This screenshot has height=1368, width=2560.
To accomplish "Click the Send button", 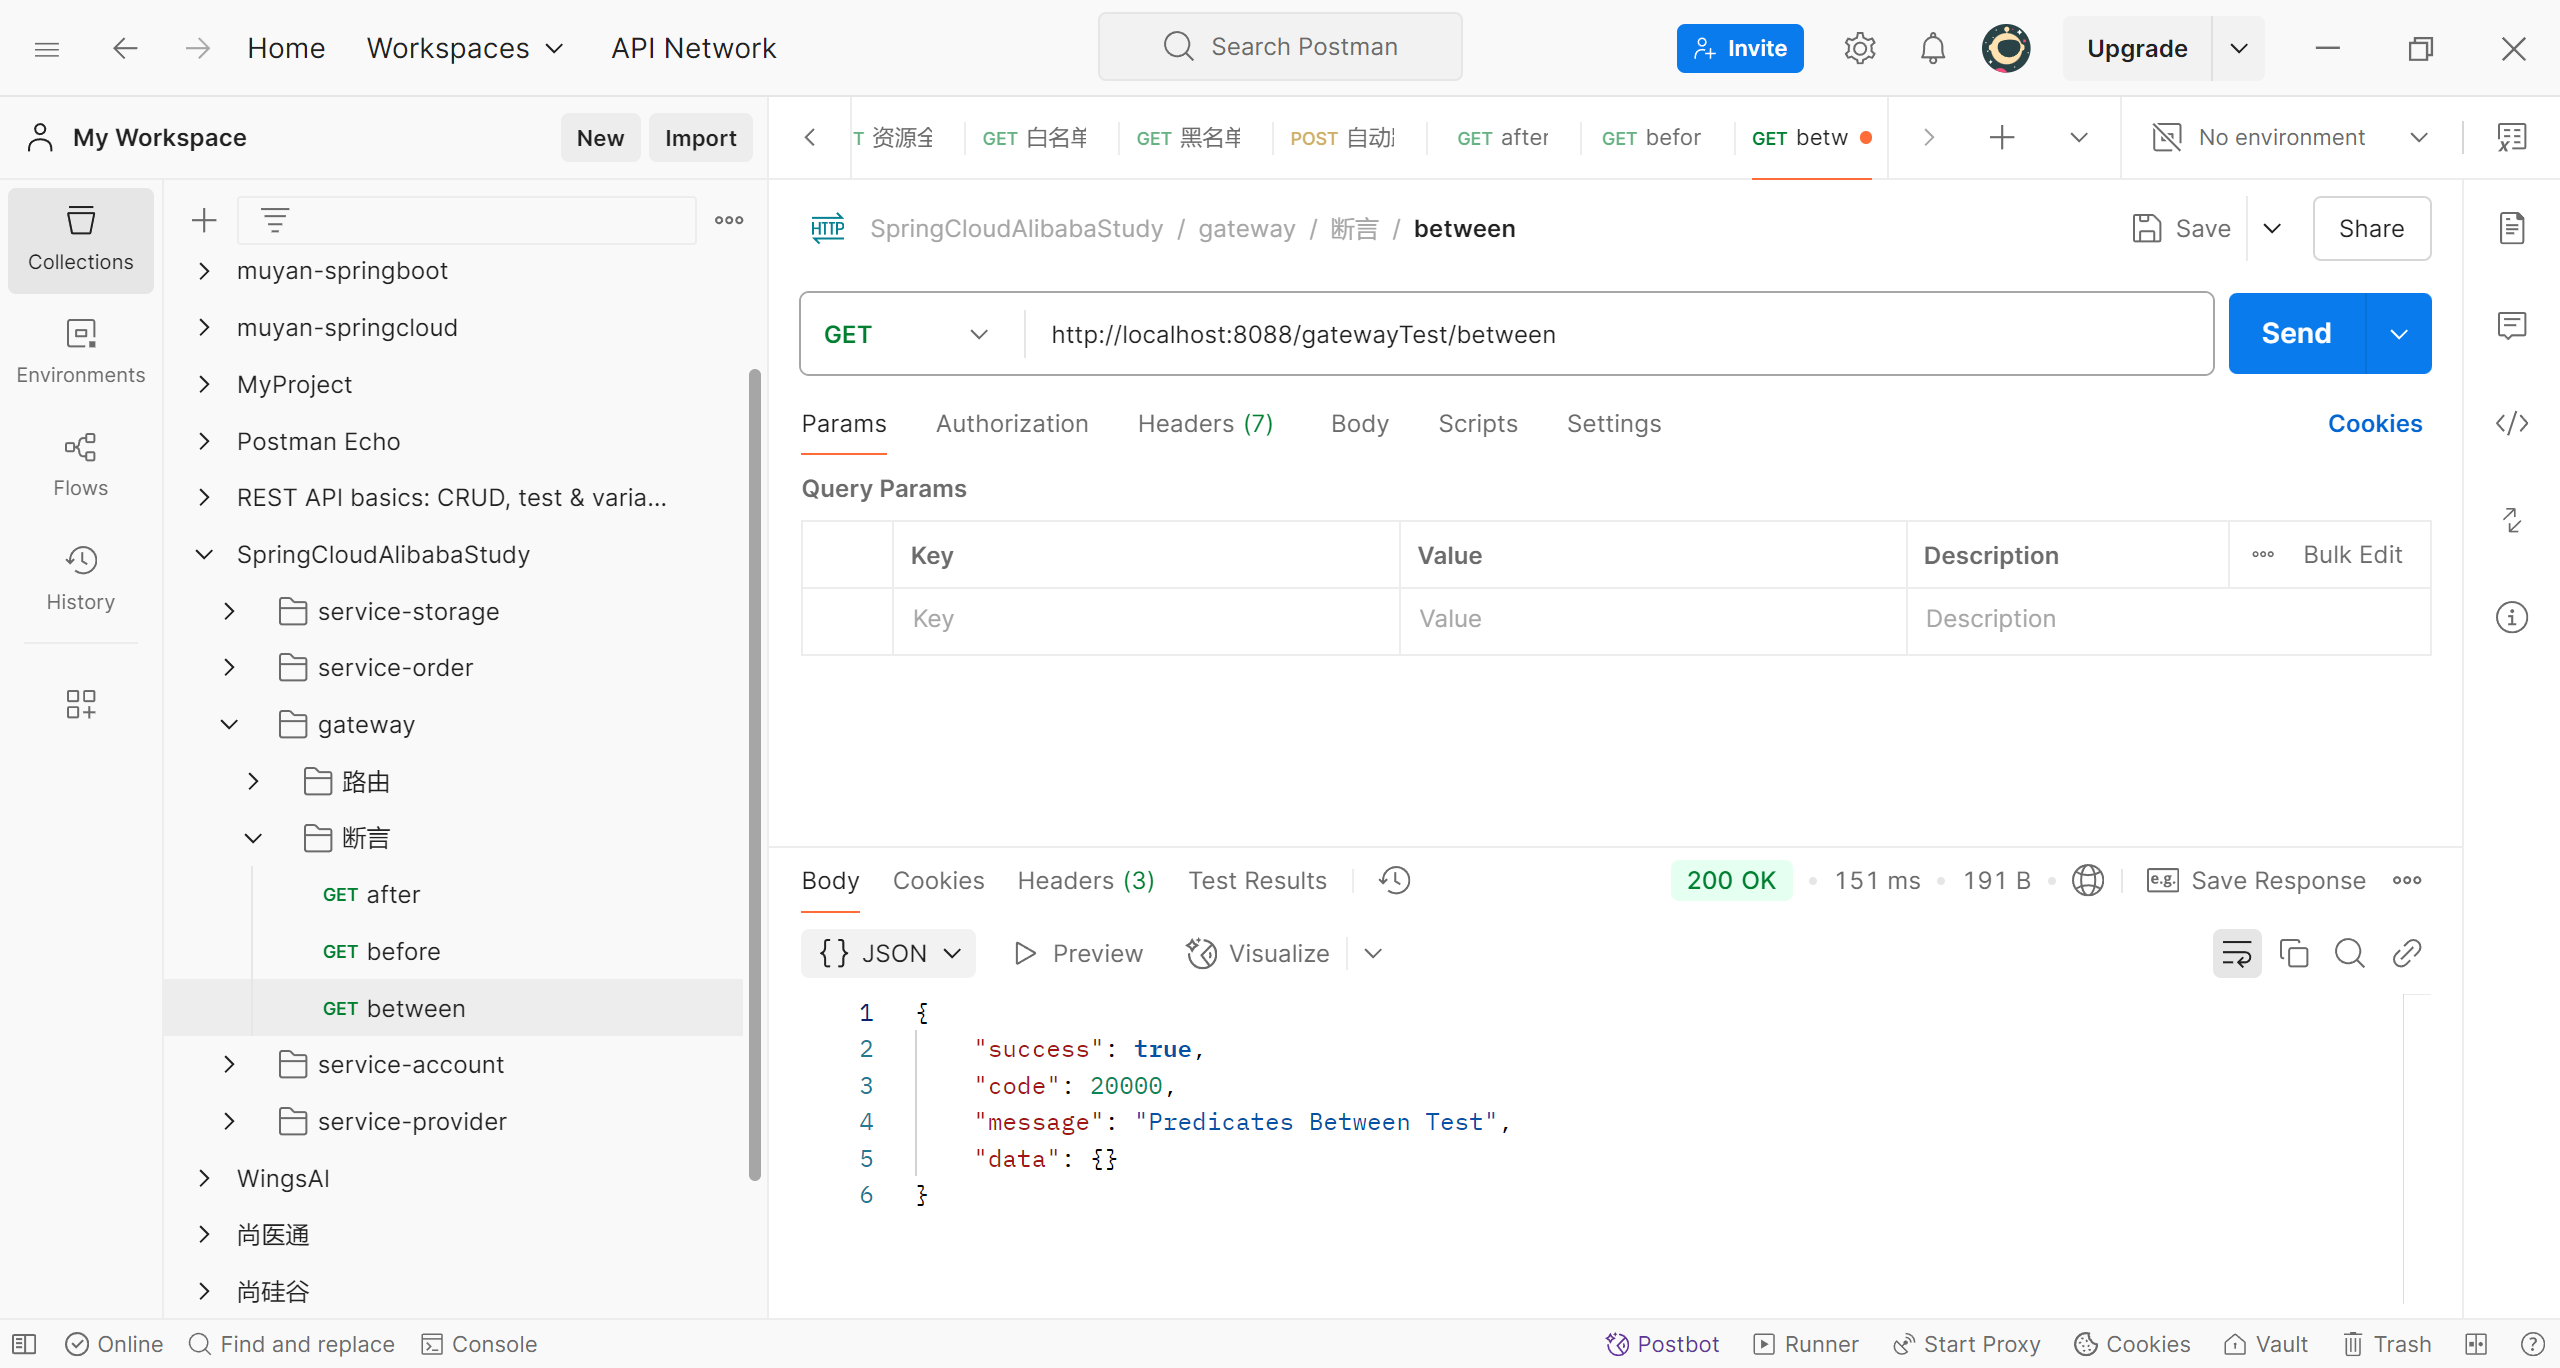I will click(x=2296, y=333).
